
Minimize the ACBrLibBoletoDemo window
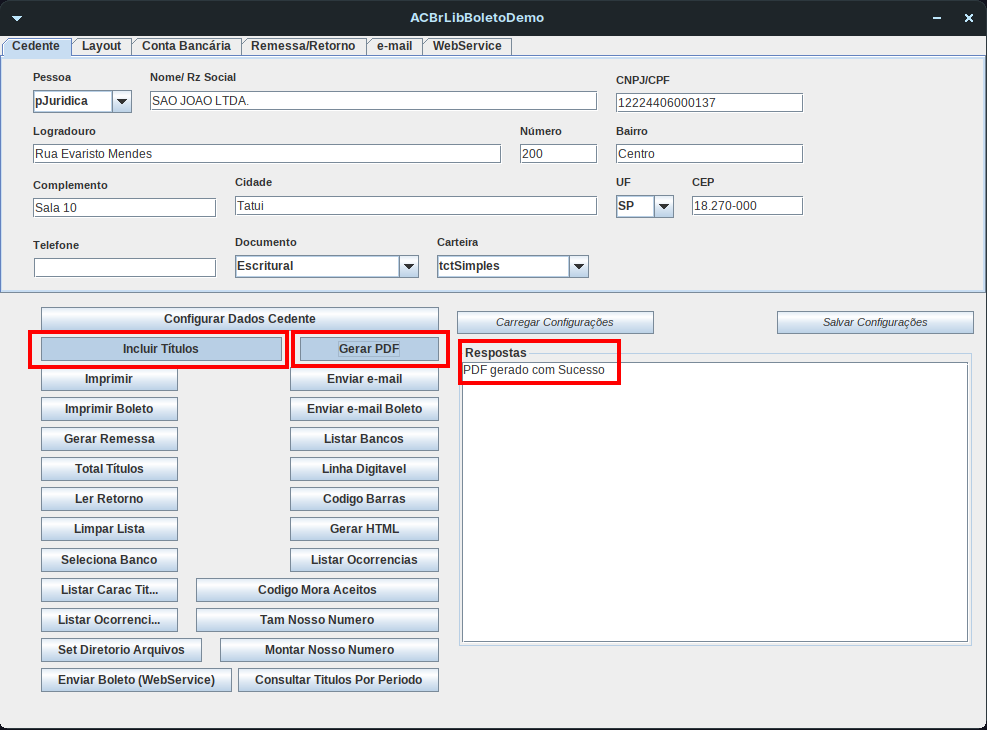[x=937, y=18]
